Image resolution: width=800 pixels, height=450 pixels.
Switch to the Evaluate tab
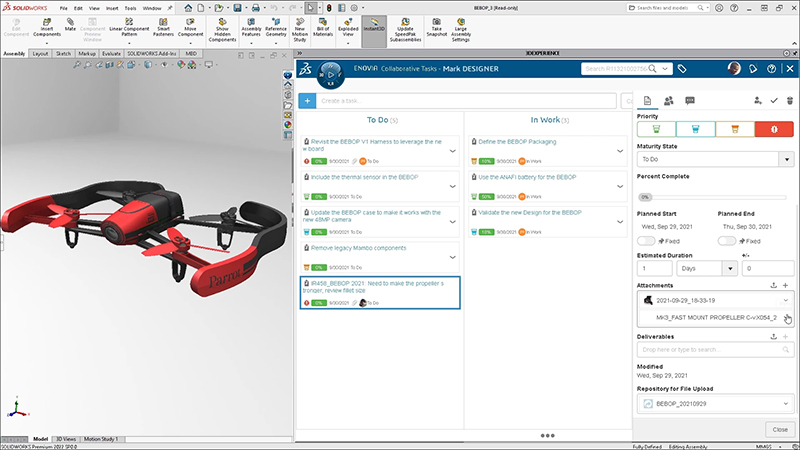click(x=111, y=54)
